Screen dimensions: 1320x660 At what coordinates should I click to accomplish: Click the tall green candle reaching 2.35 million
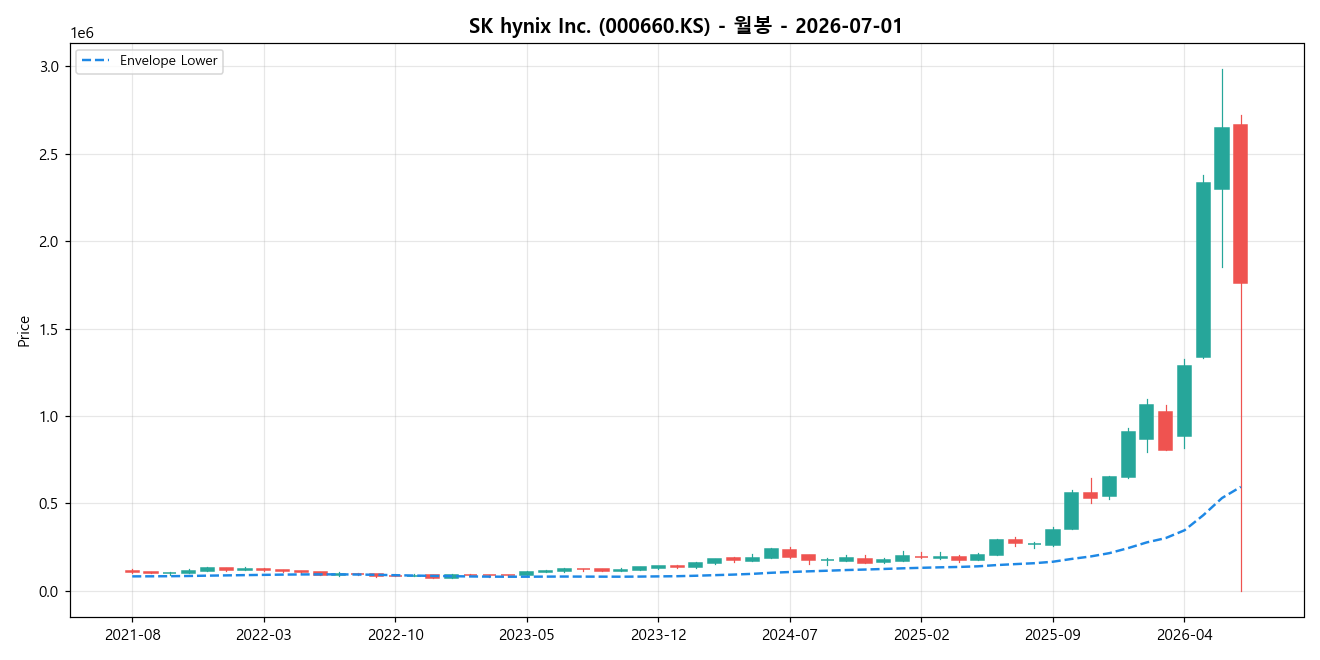(x=1203, y=270)
